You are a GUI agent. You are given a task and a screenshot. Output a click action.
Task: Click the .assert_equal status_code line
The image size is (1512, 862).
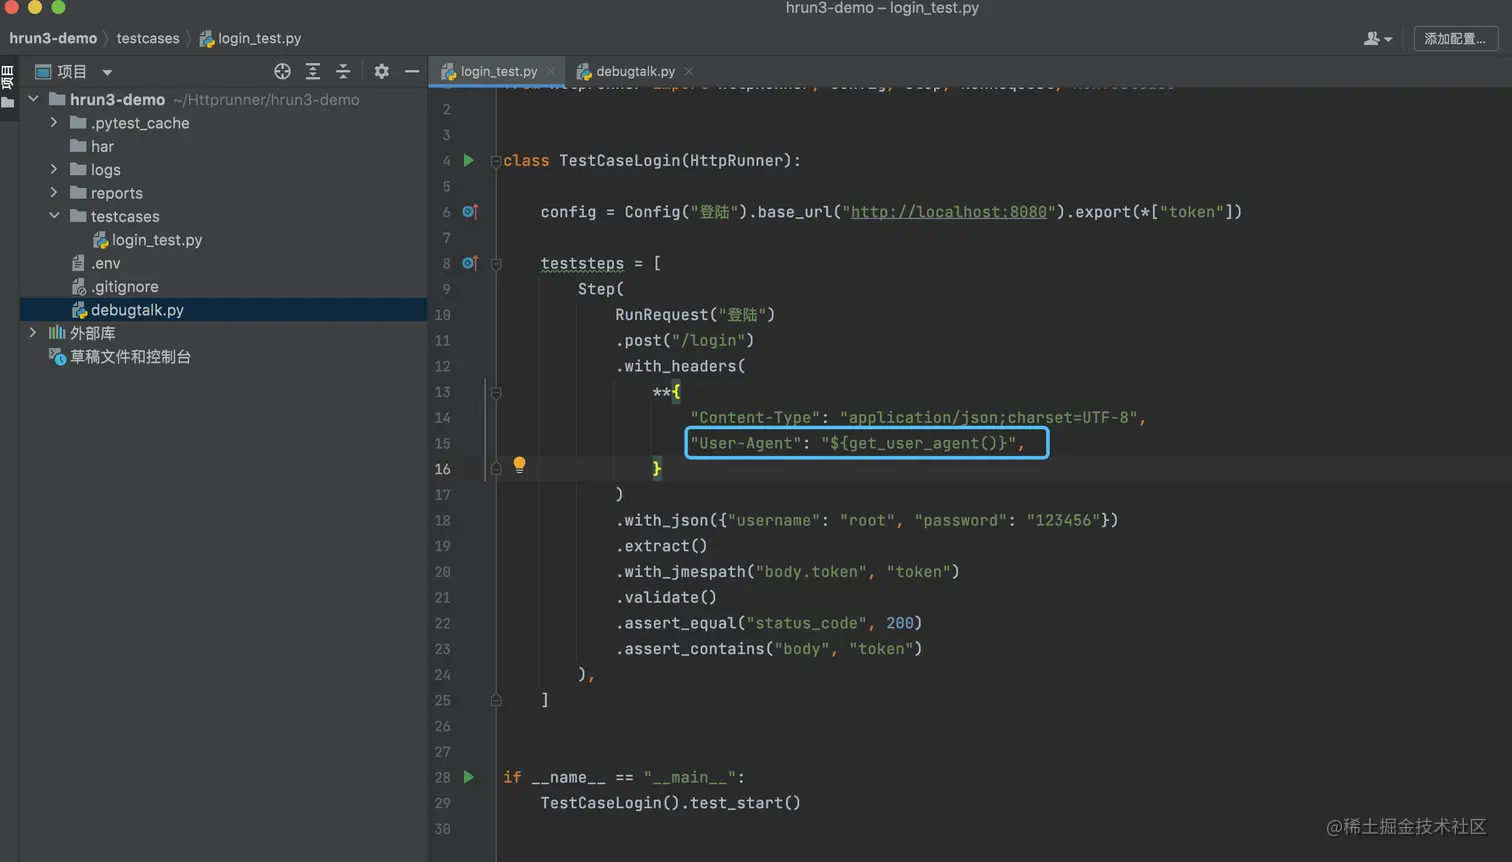[x=768, y=623]
